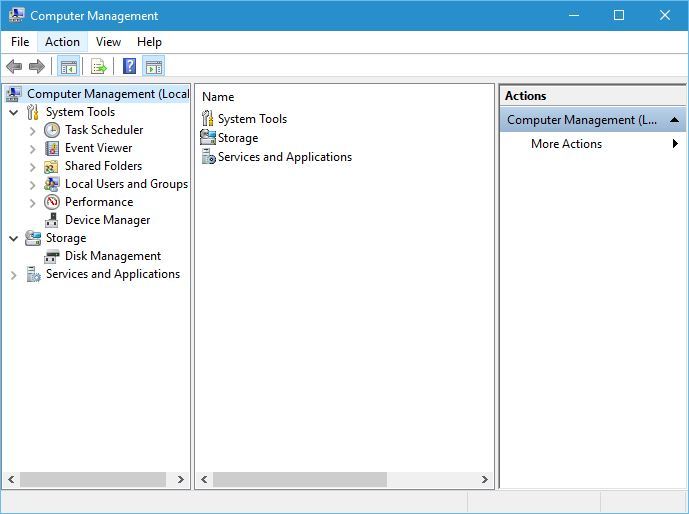Screen dimensions: 689x514
Task: Select Task Scheduler in the tree
Action: [104, 130]
